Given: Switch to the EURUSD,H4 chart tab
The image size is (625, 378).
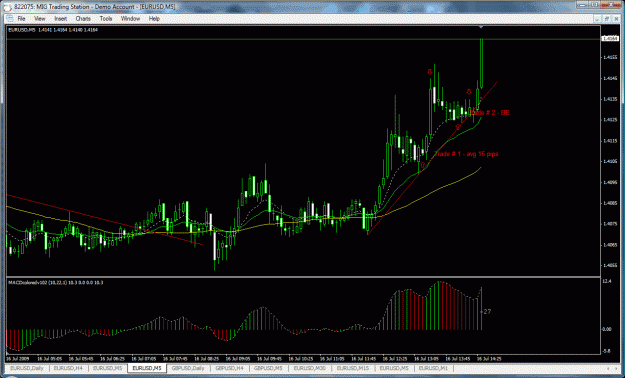Looking at the screenshot, I should pos(69,368).
